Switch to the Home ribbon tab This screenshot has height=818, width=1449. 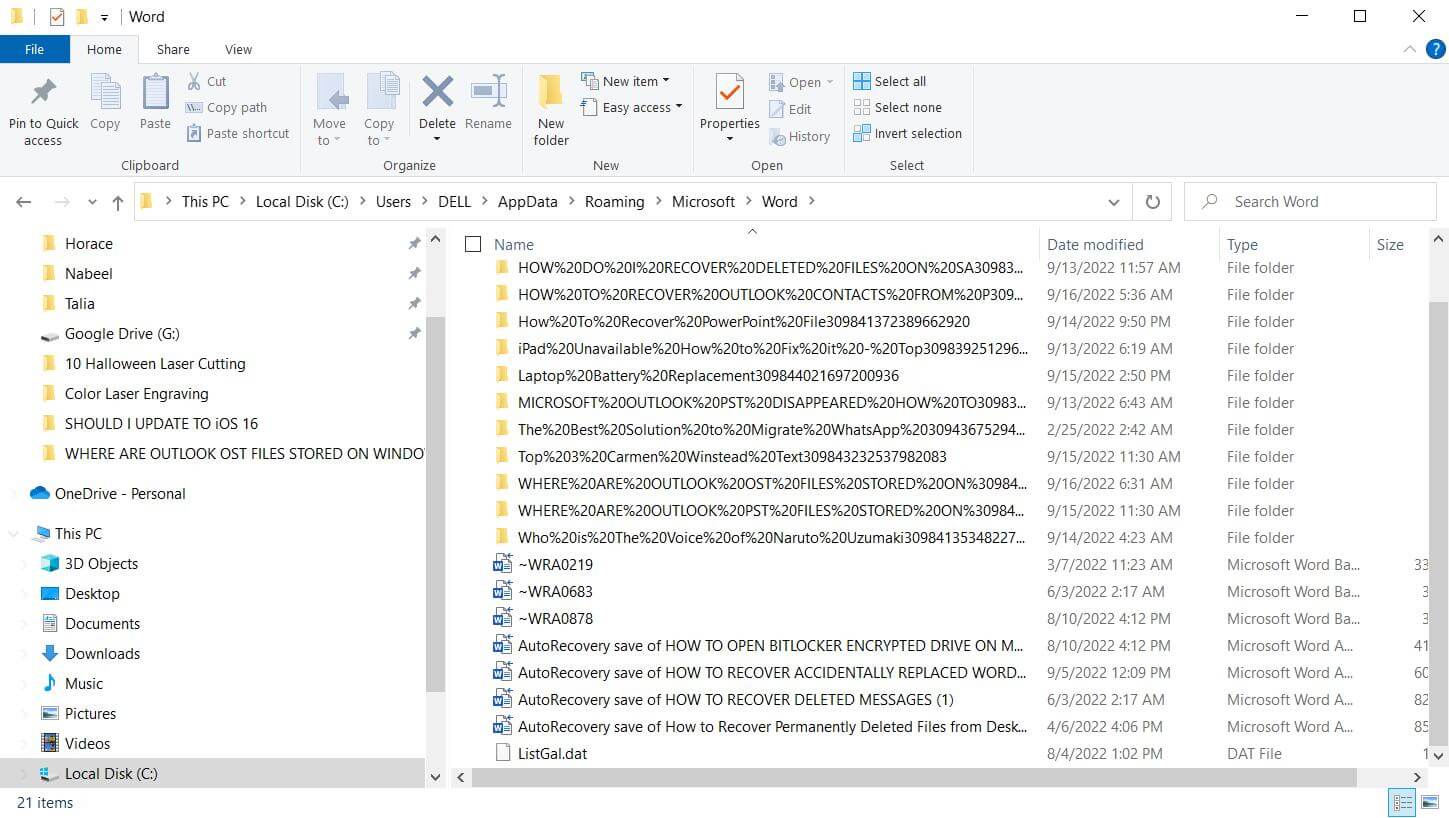(x=104, y=49)
